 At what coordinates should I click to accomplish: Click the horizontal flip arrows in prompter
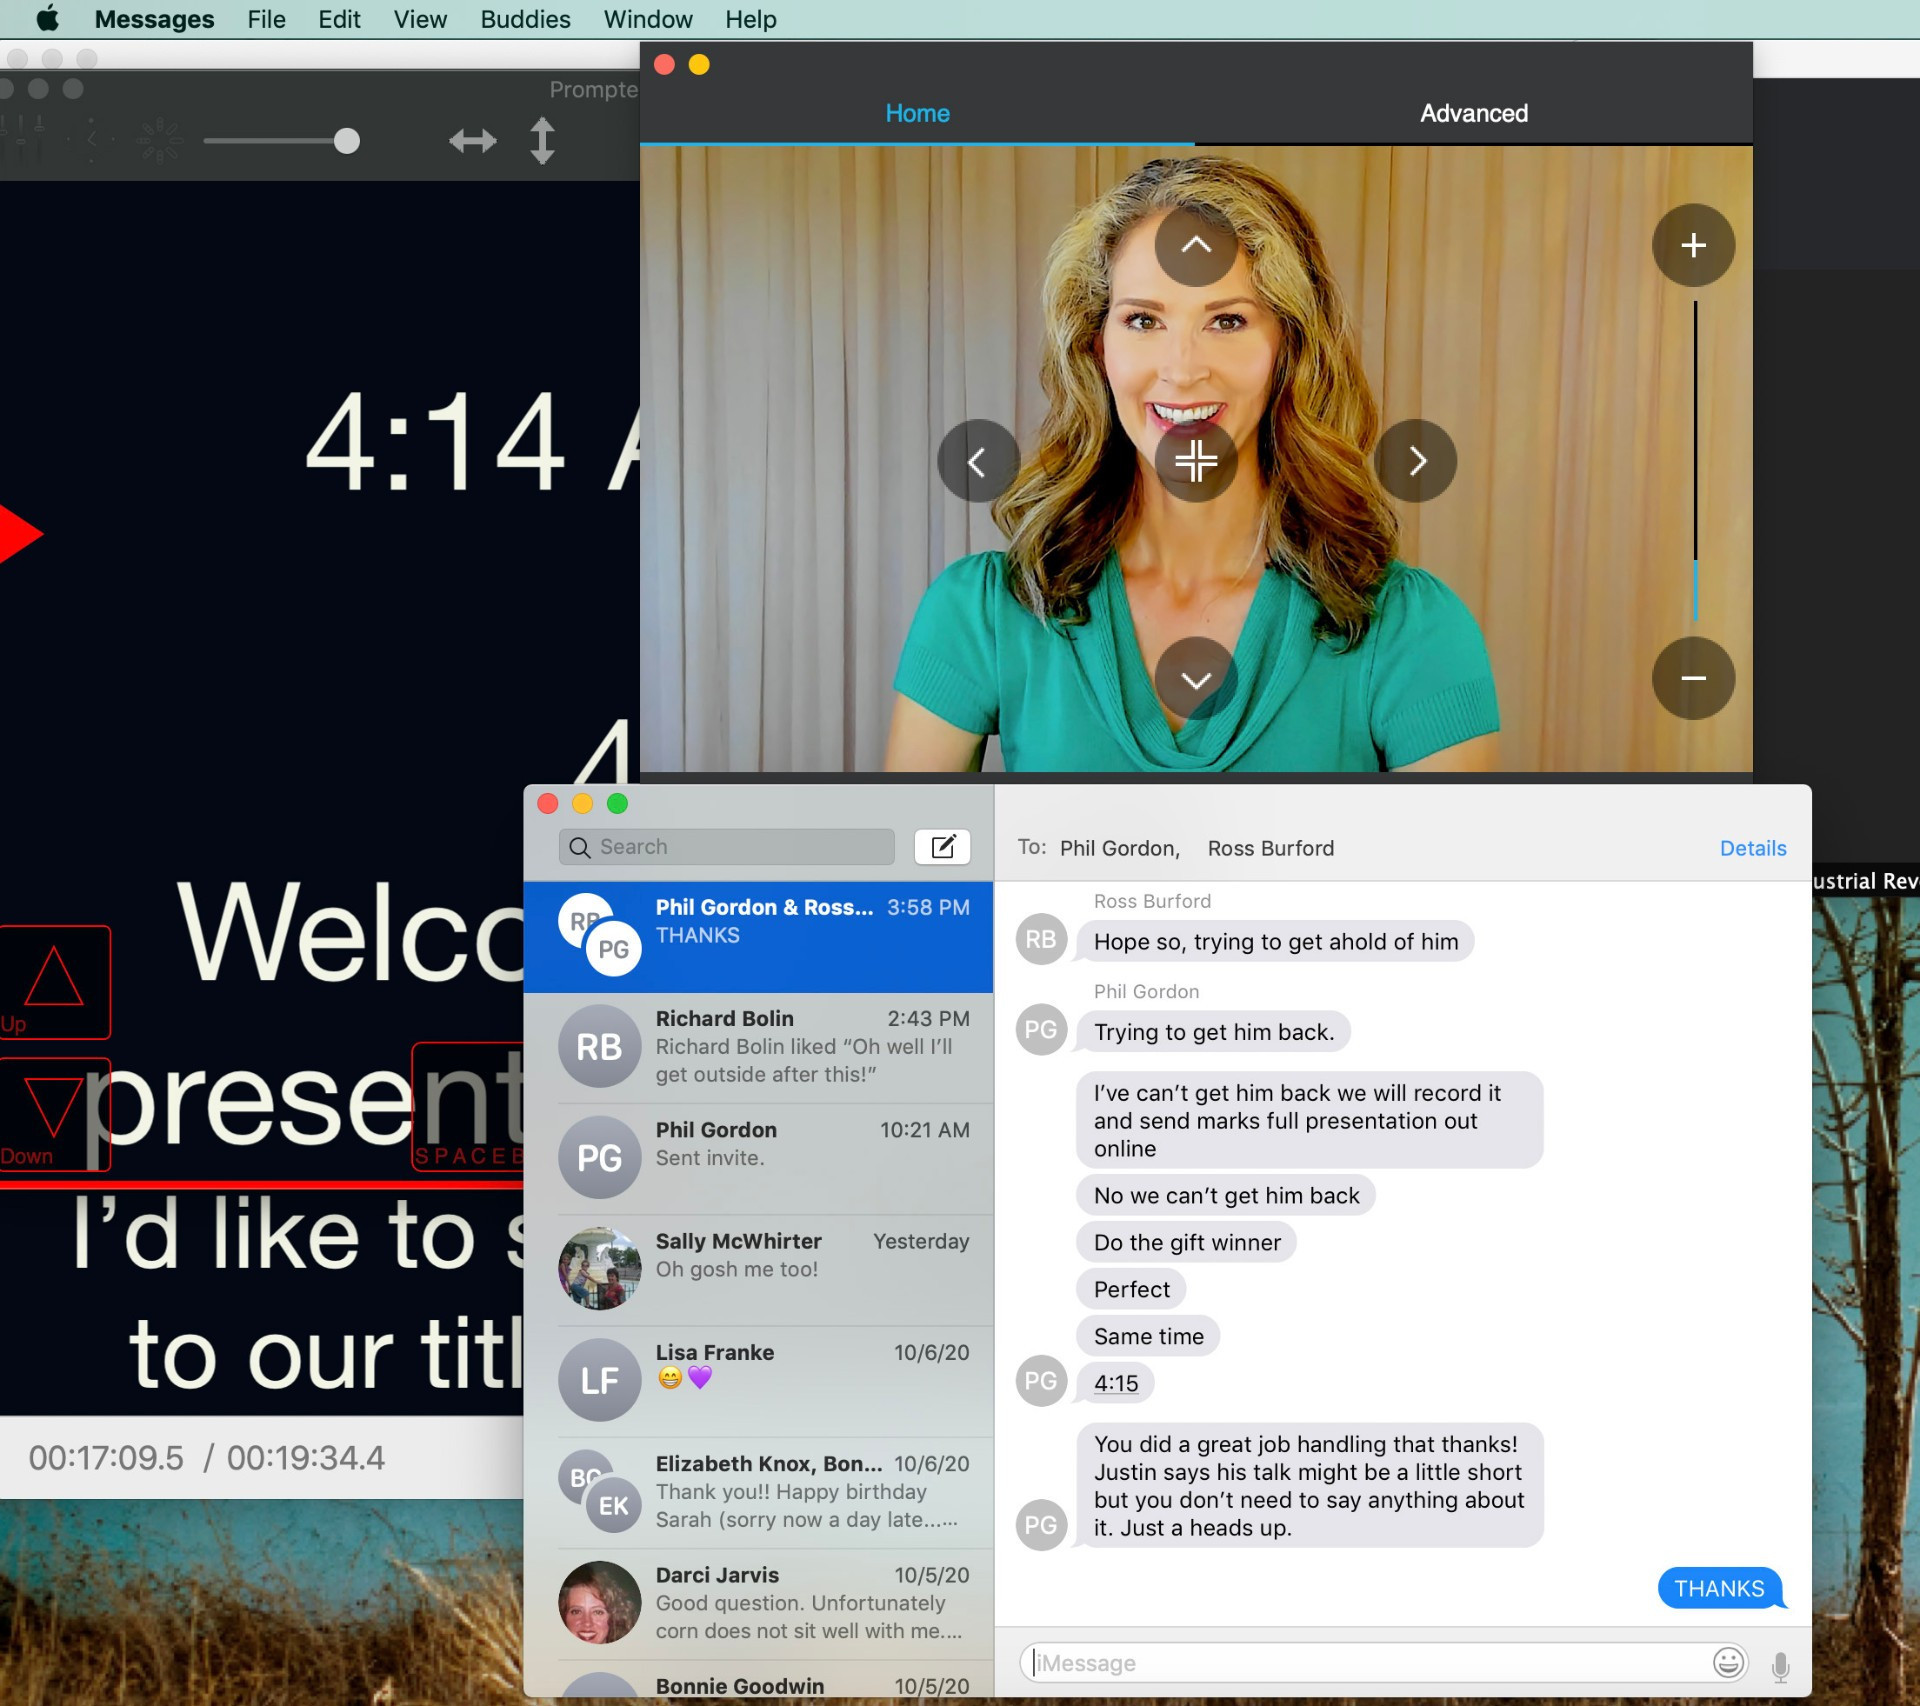click(x=472, y=141)
